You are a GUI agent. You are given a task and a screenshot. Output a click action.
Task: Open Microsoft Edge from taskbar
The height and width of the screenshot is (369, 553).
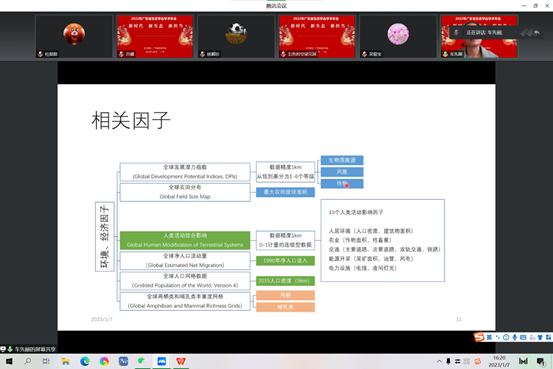[x=85, y=361]
